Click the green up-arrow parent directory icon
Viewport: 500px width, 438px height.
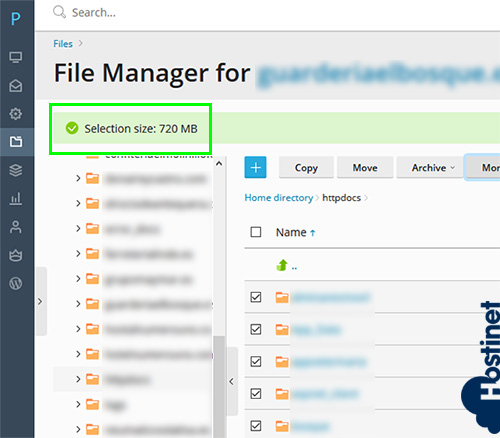coord(282,265)
